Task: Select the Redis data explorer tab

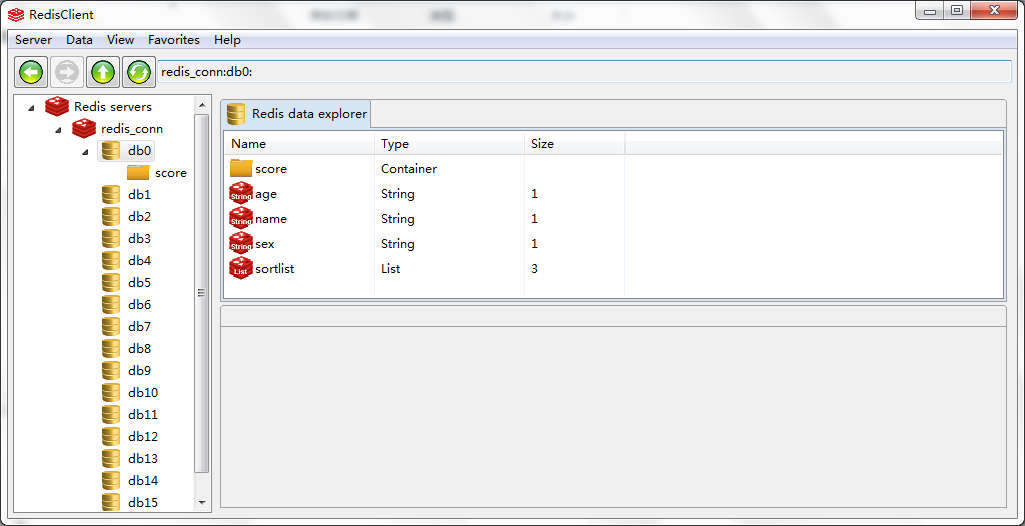Action: [x=296, y=114]
